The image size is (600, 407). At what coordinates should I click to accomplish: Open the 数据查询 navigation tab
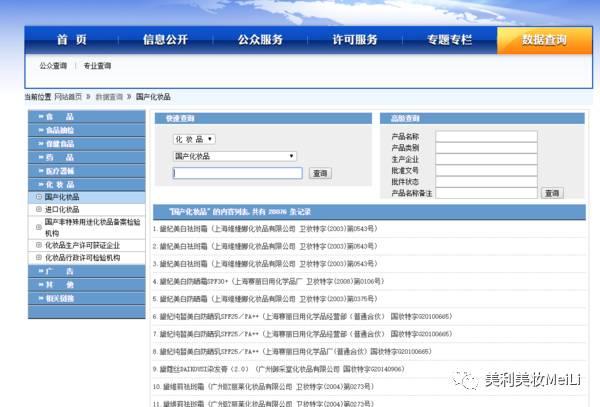(544, 40)
